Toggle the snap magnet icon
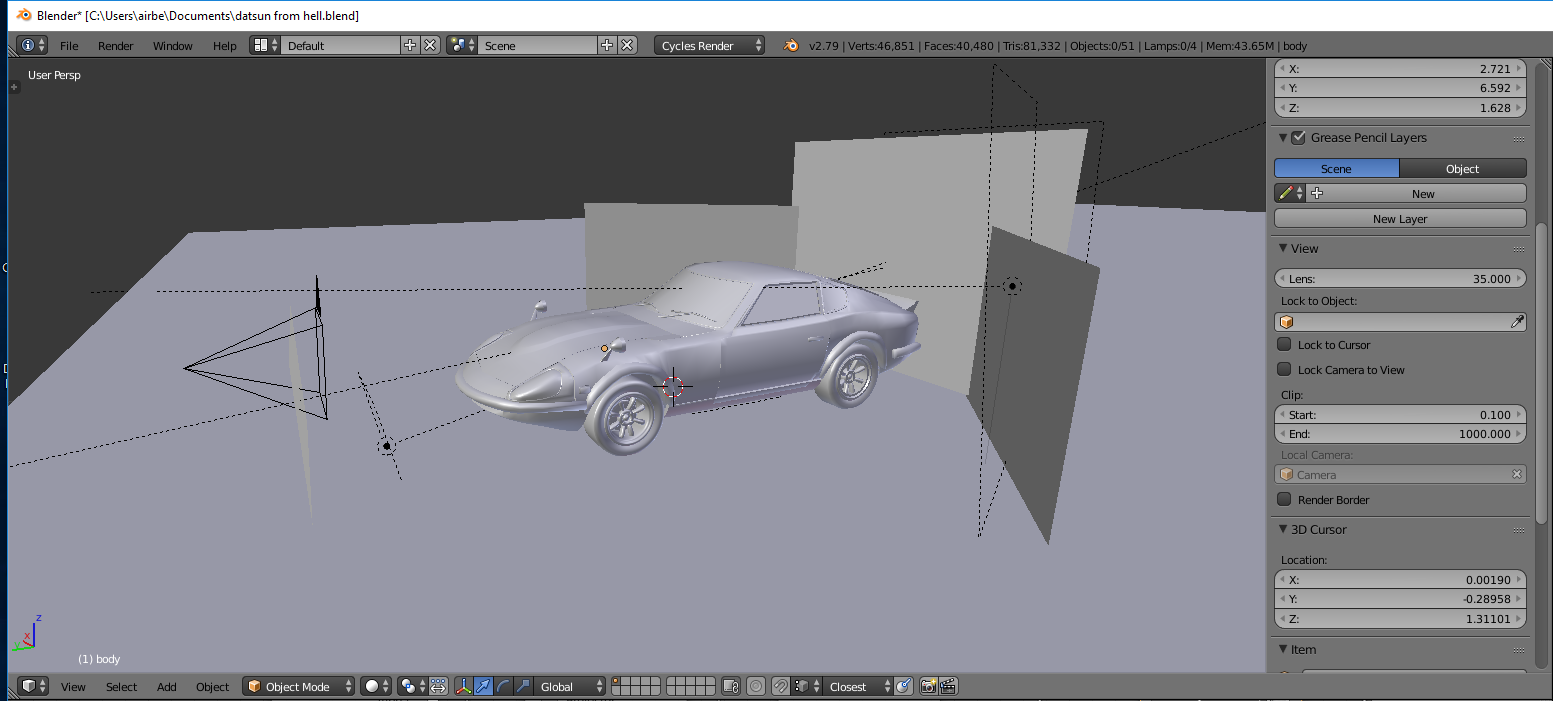 [780, 686]
